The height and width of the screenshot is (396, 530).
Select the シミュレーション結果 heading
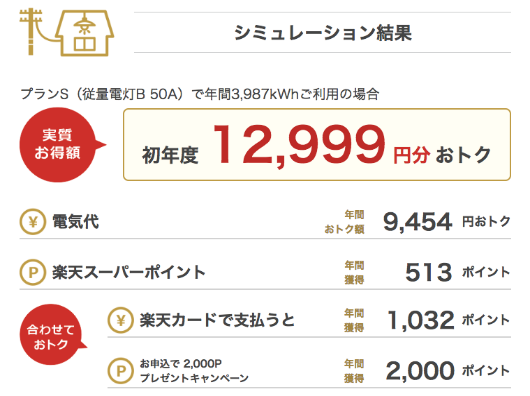pyautogui.click(x=323, y=33)
